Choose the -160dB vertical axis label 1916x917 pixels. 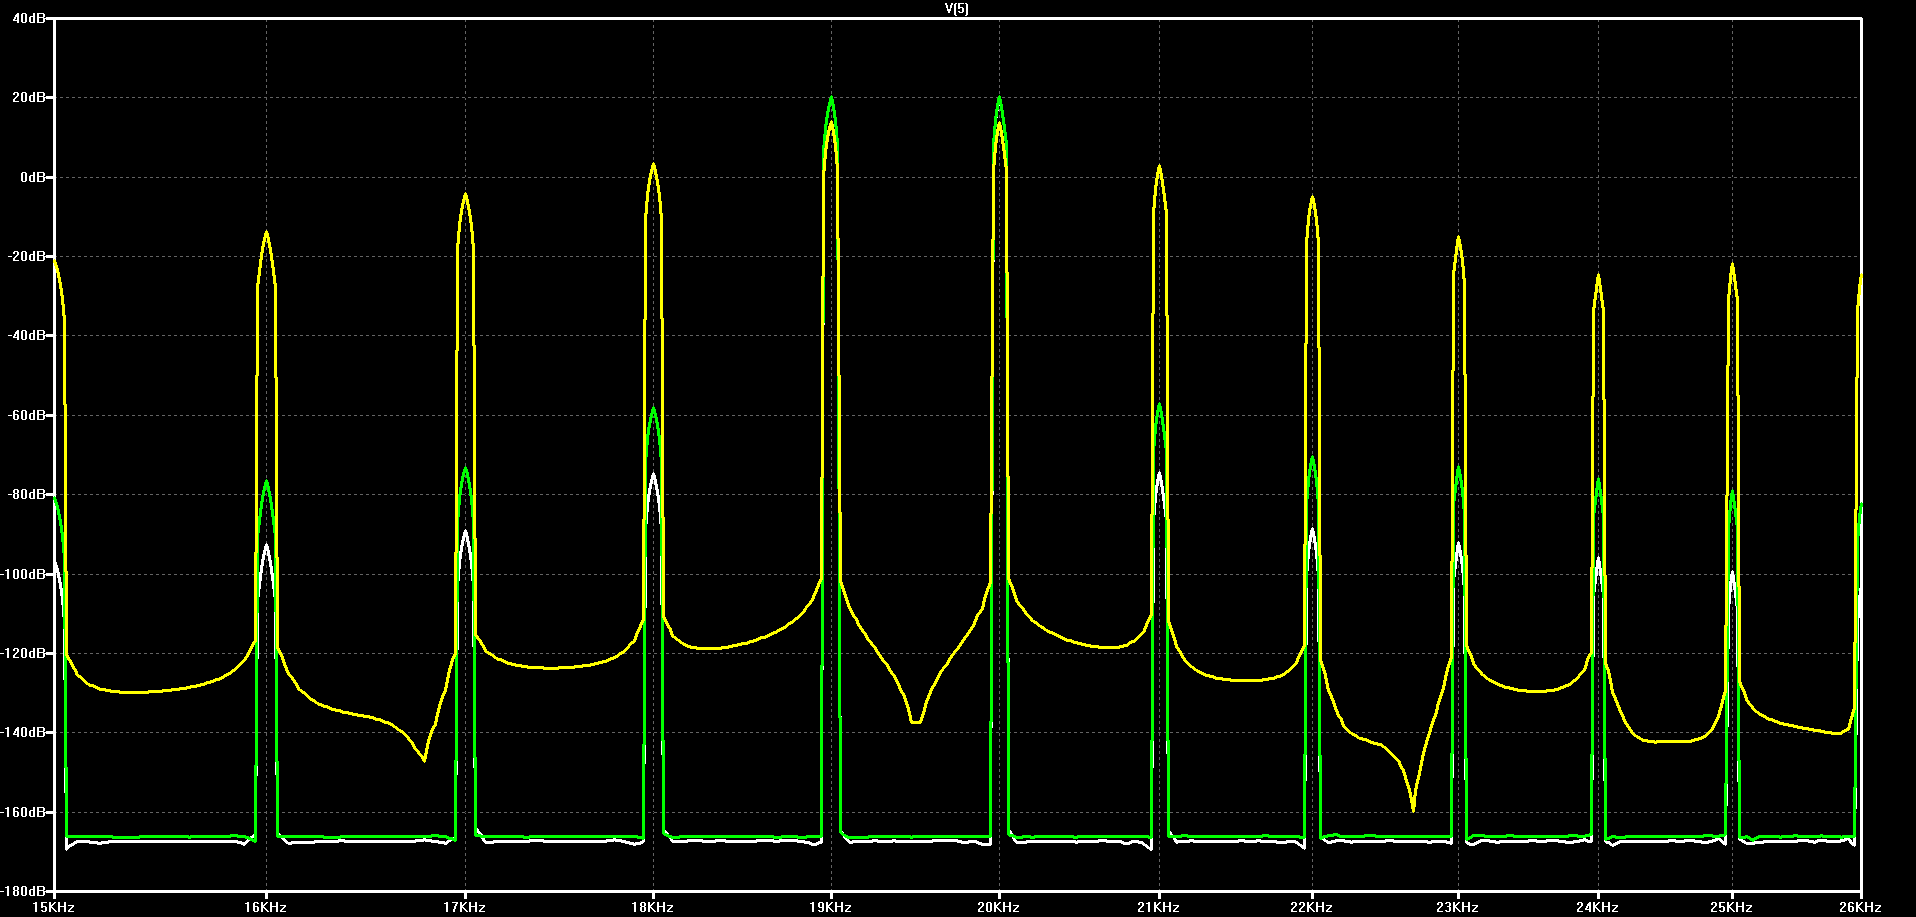(x=24, y=812)
